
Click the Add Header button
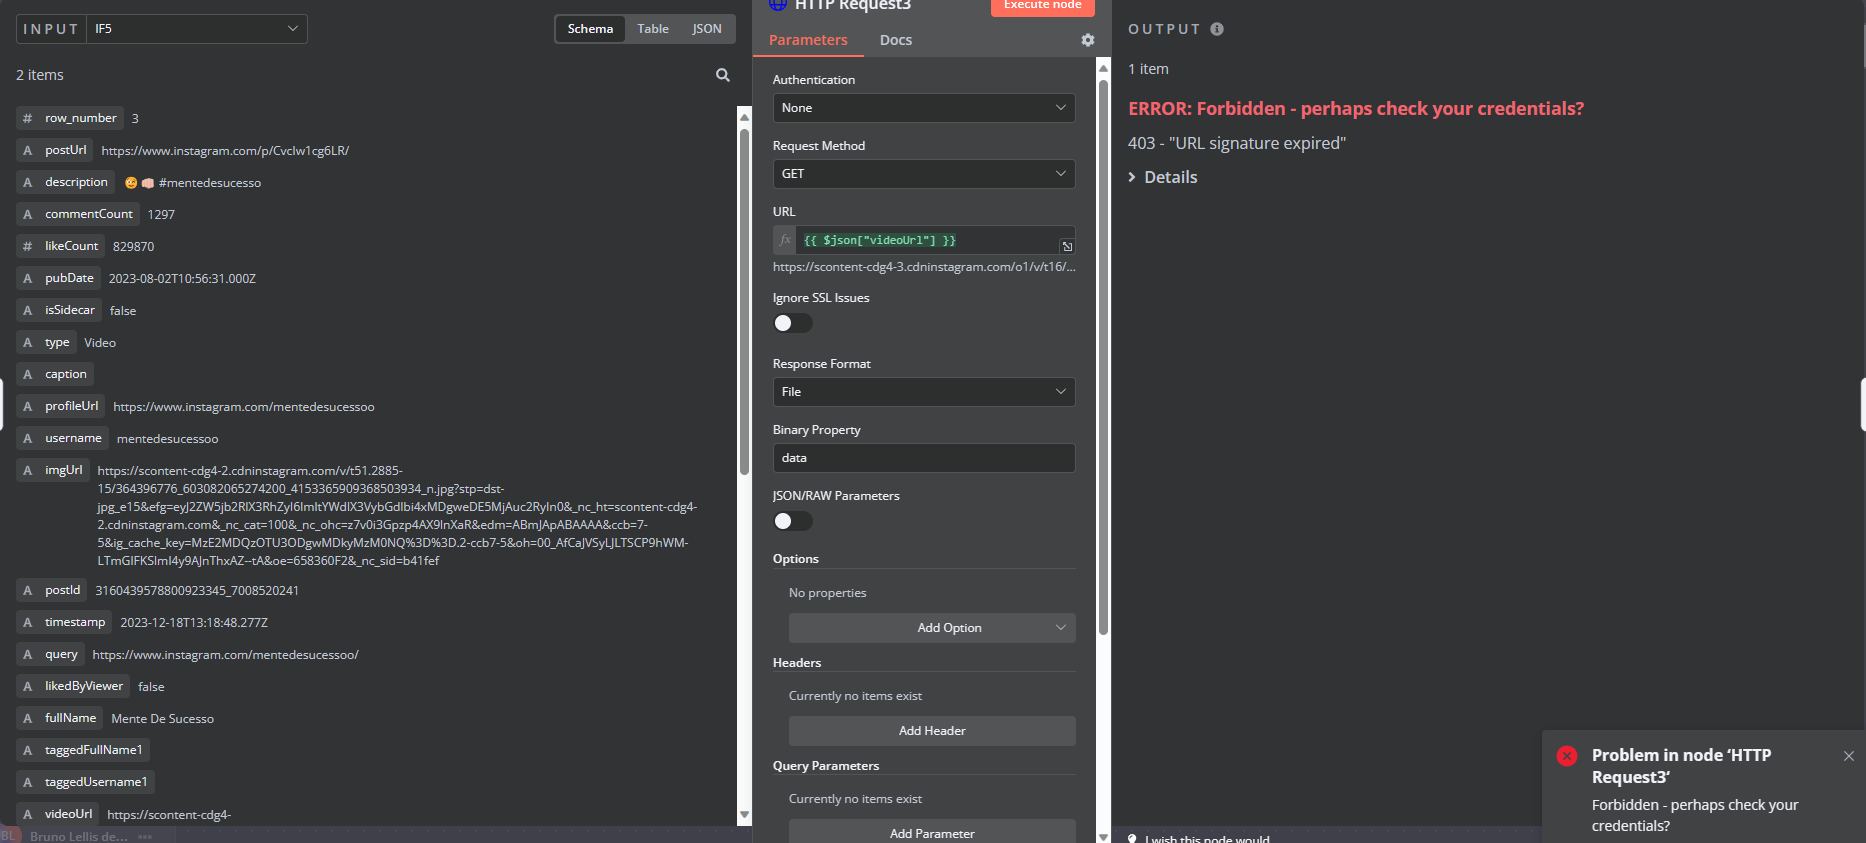pyautogui.click(x=931, y=731)
